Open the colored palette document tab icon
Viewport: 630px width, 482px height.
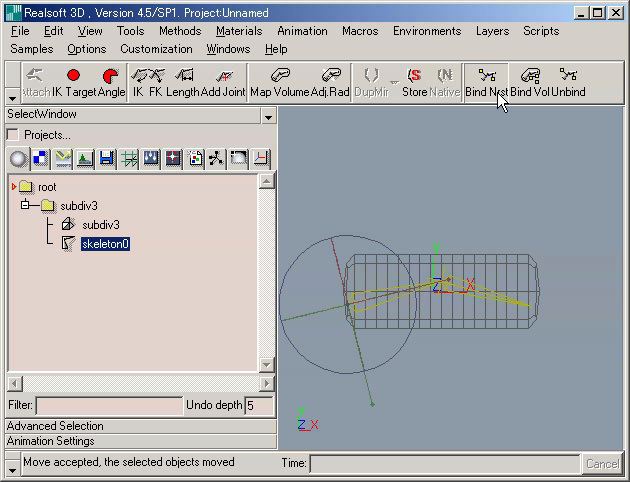195,159
